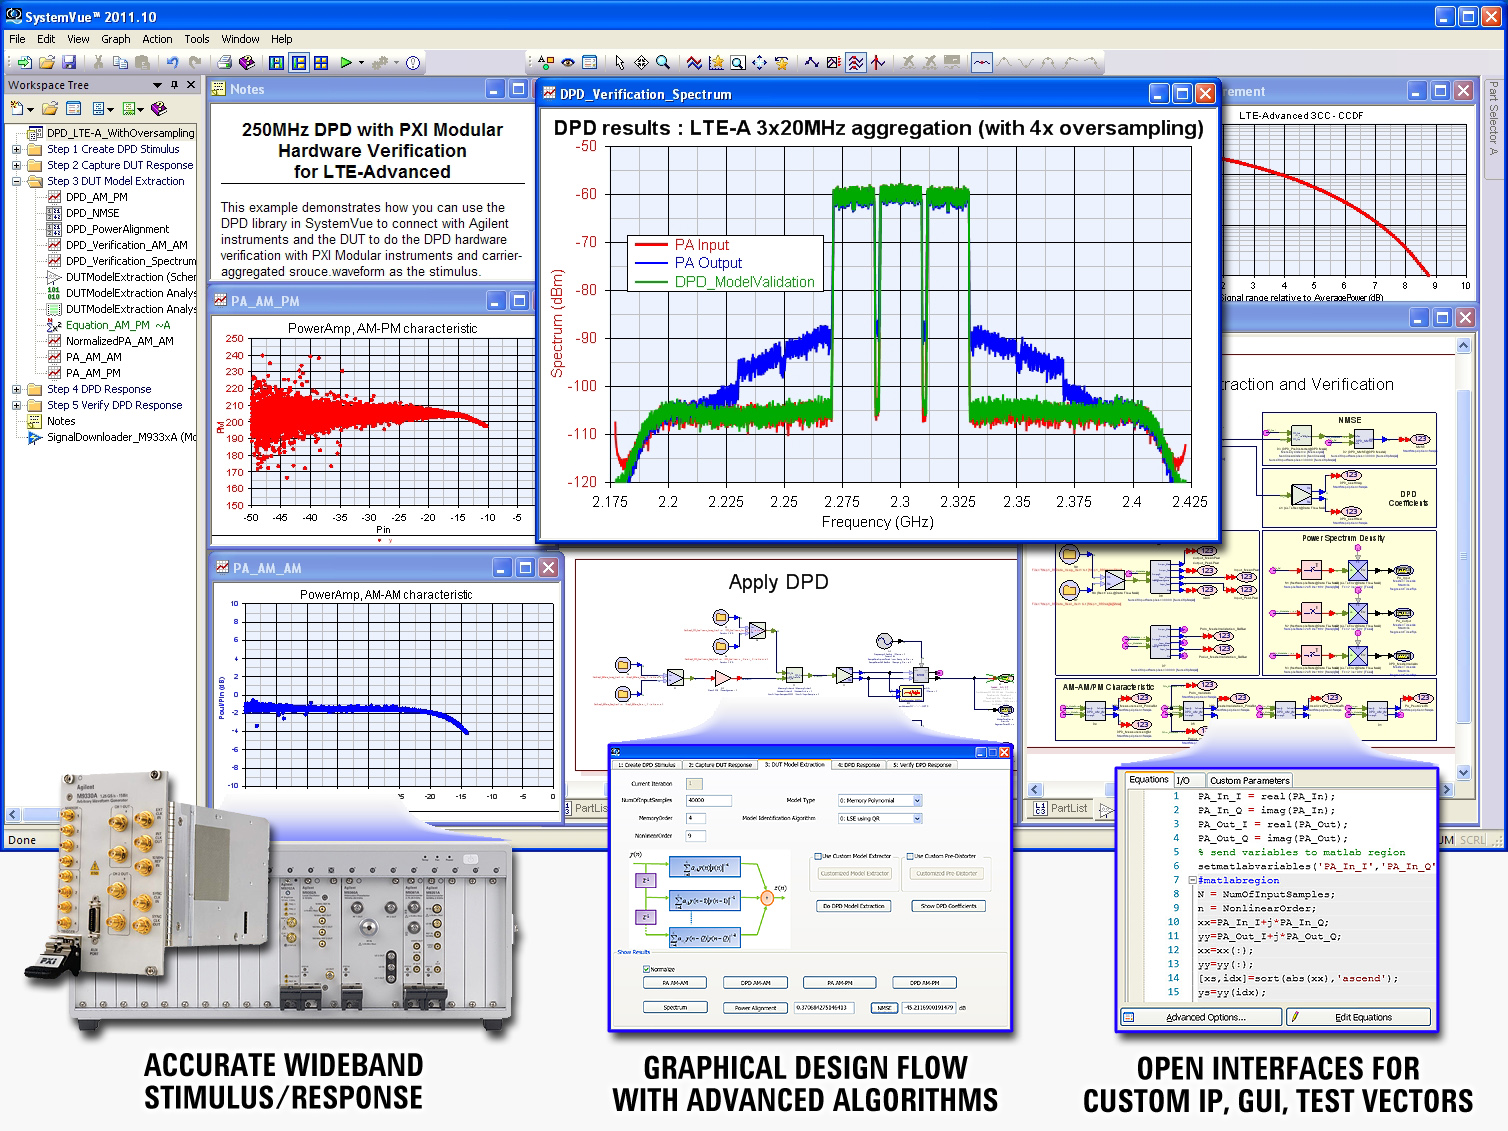Image resolution: width=1508 pixels, height=1131 pixels.
Task: Check Use Custom Pre-Distorter box
Action: click(910, 856)
